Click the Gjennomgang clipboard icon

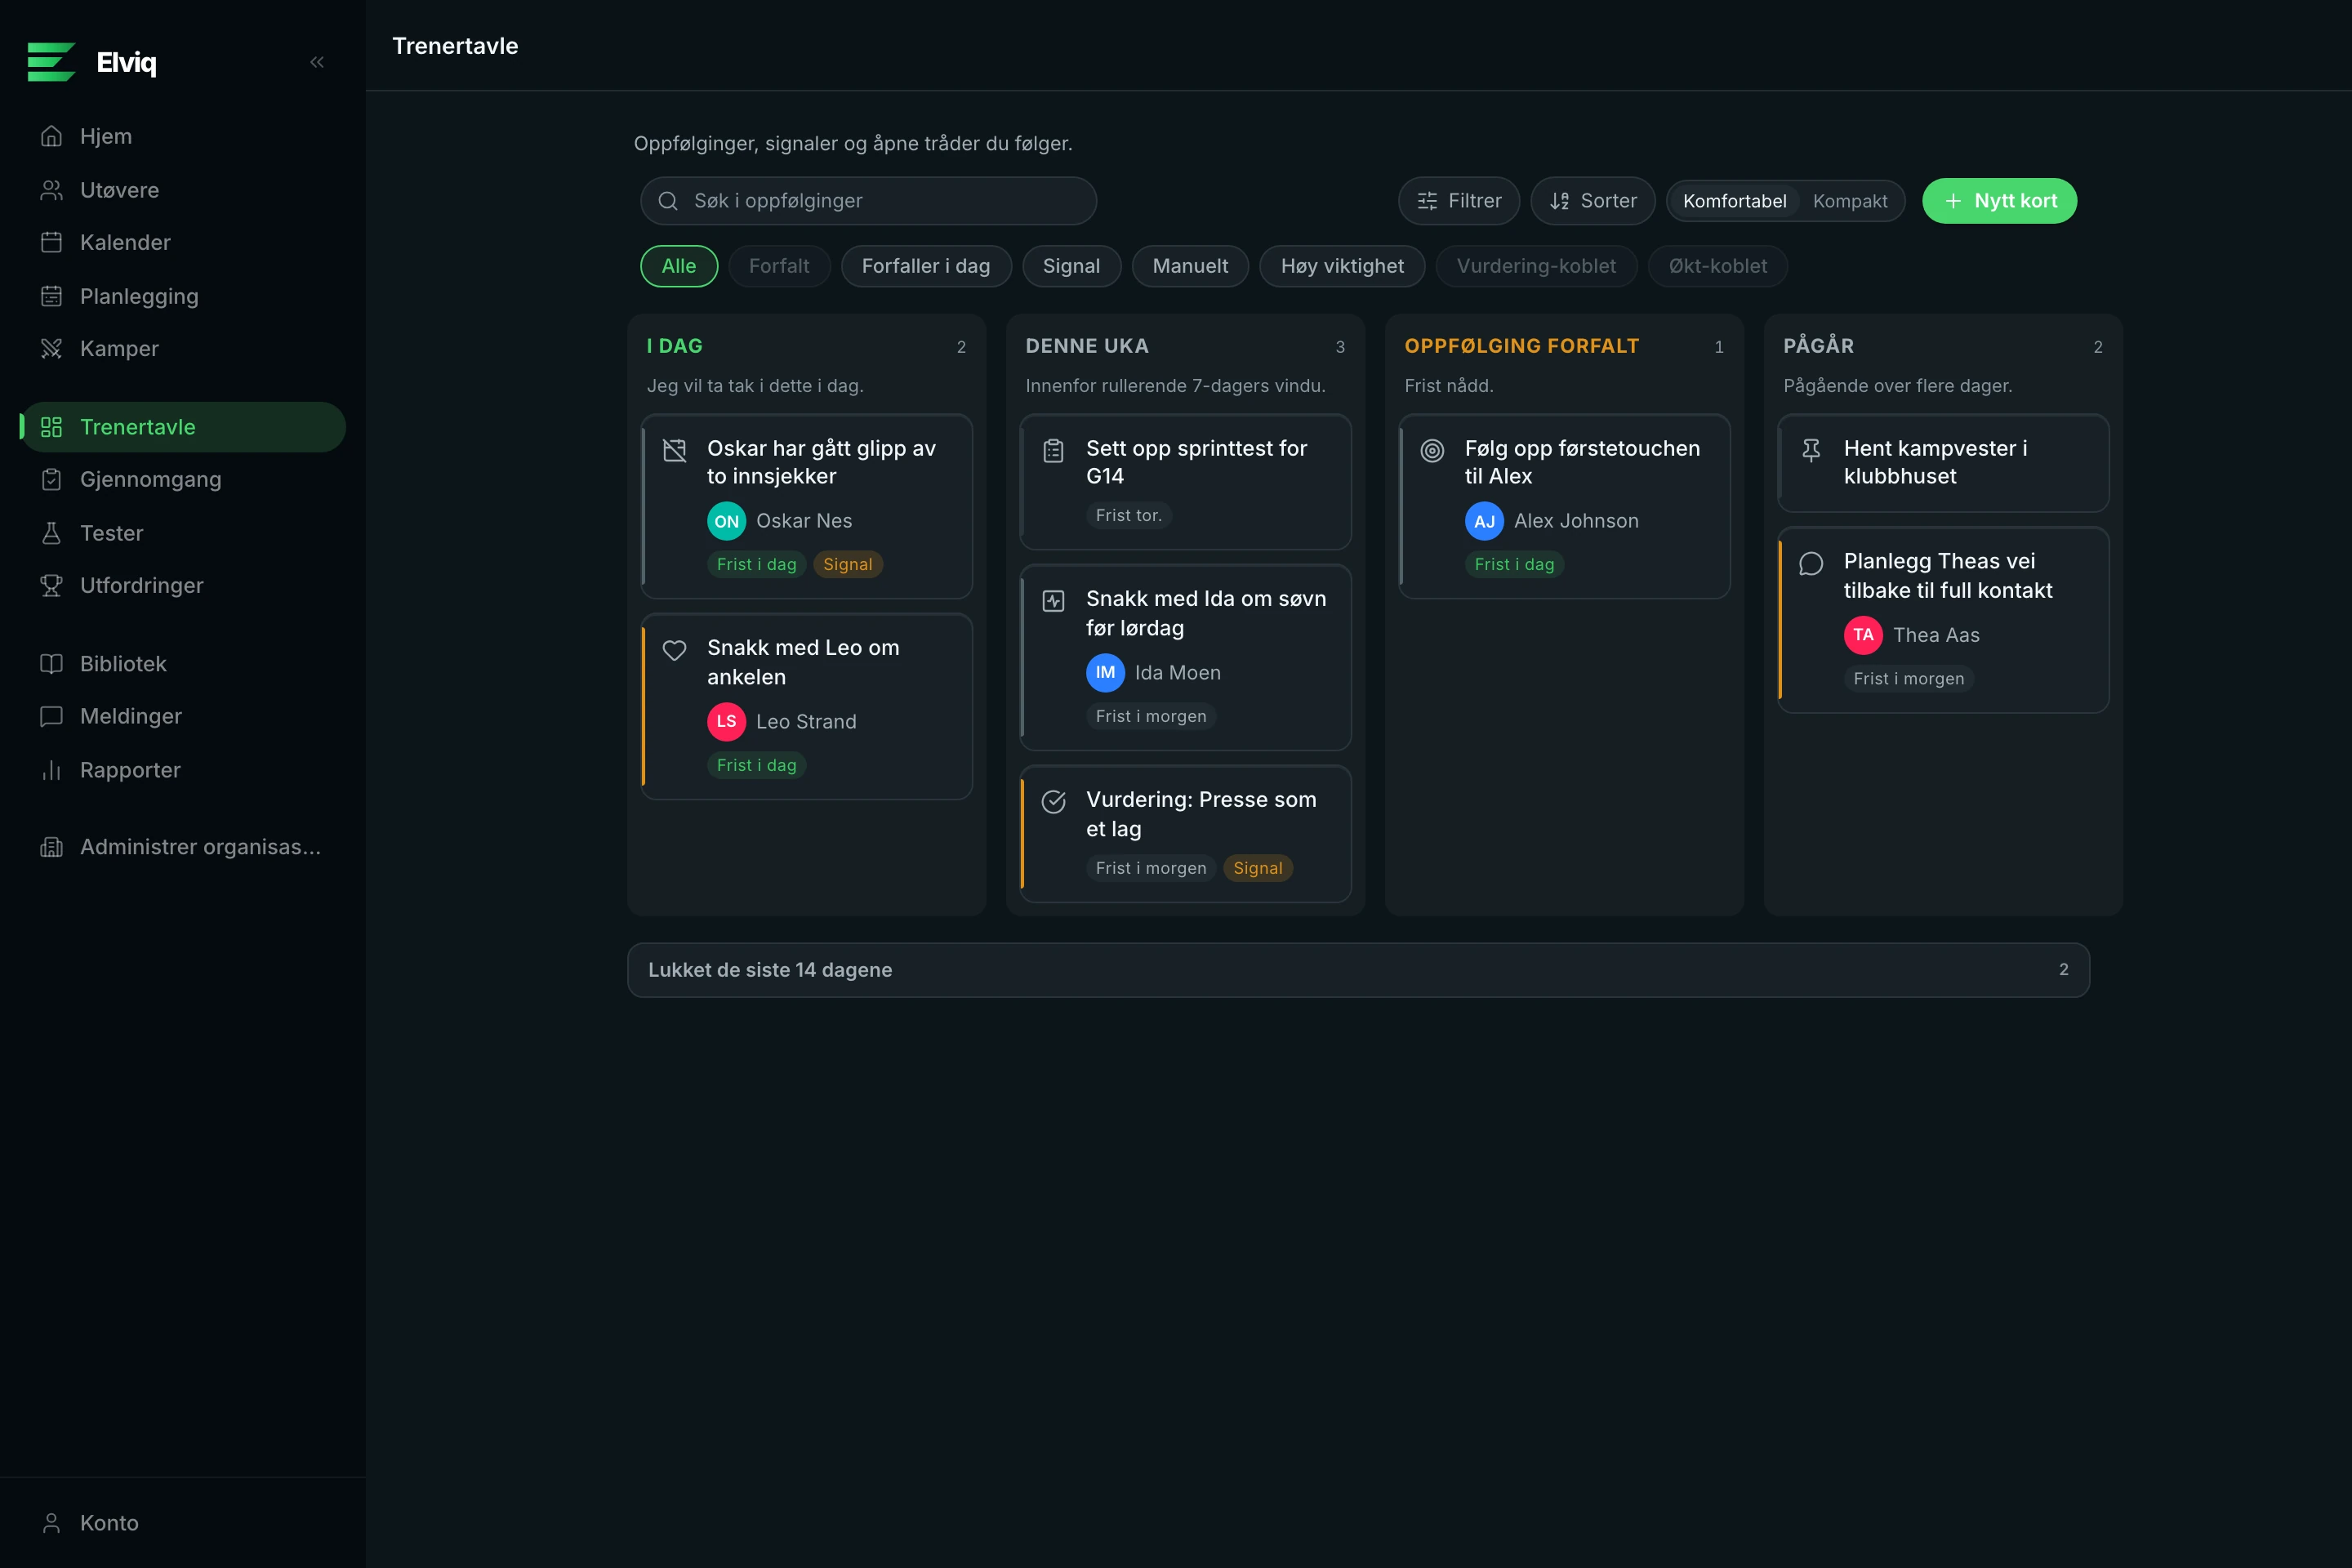tap(51, 479)
